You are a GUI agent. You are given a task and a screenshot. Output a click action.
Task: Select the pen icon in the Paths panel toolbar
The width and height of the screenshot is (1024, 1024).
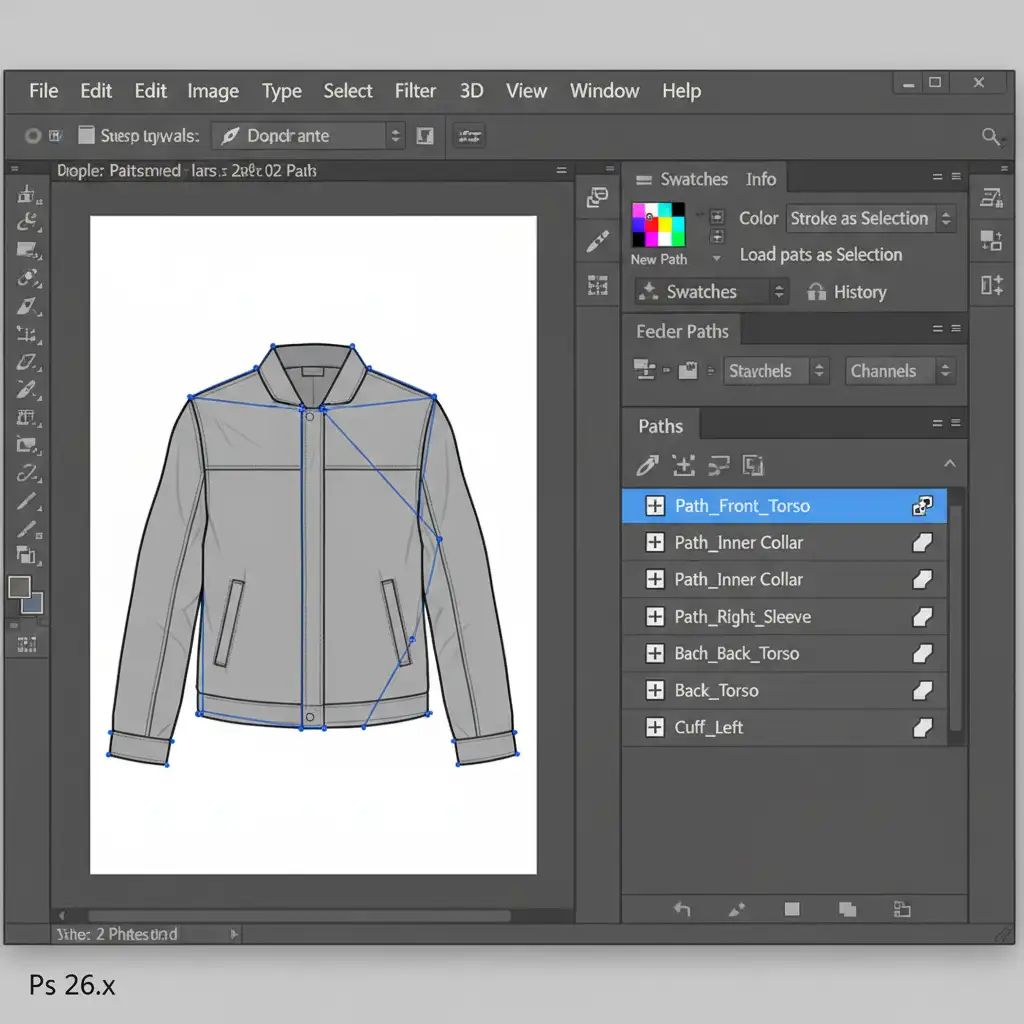coord(648,465)
